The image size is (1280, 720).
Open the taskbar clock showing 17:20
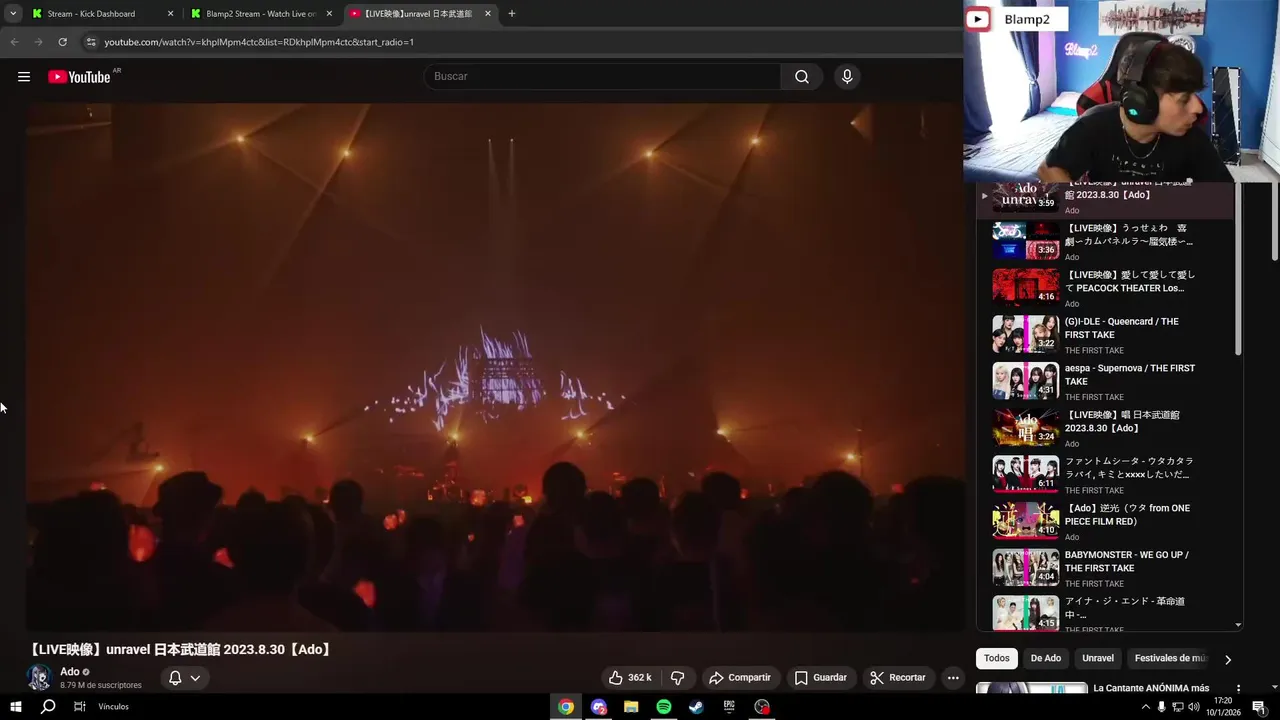coord(1223,707)
